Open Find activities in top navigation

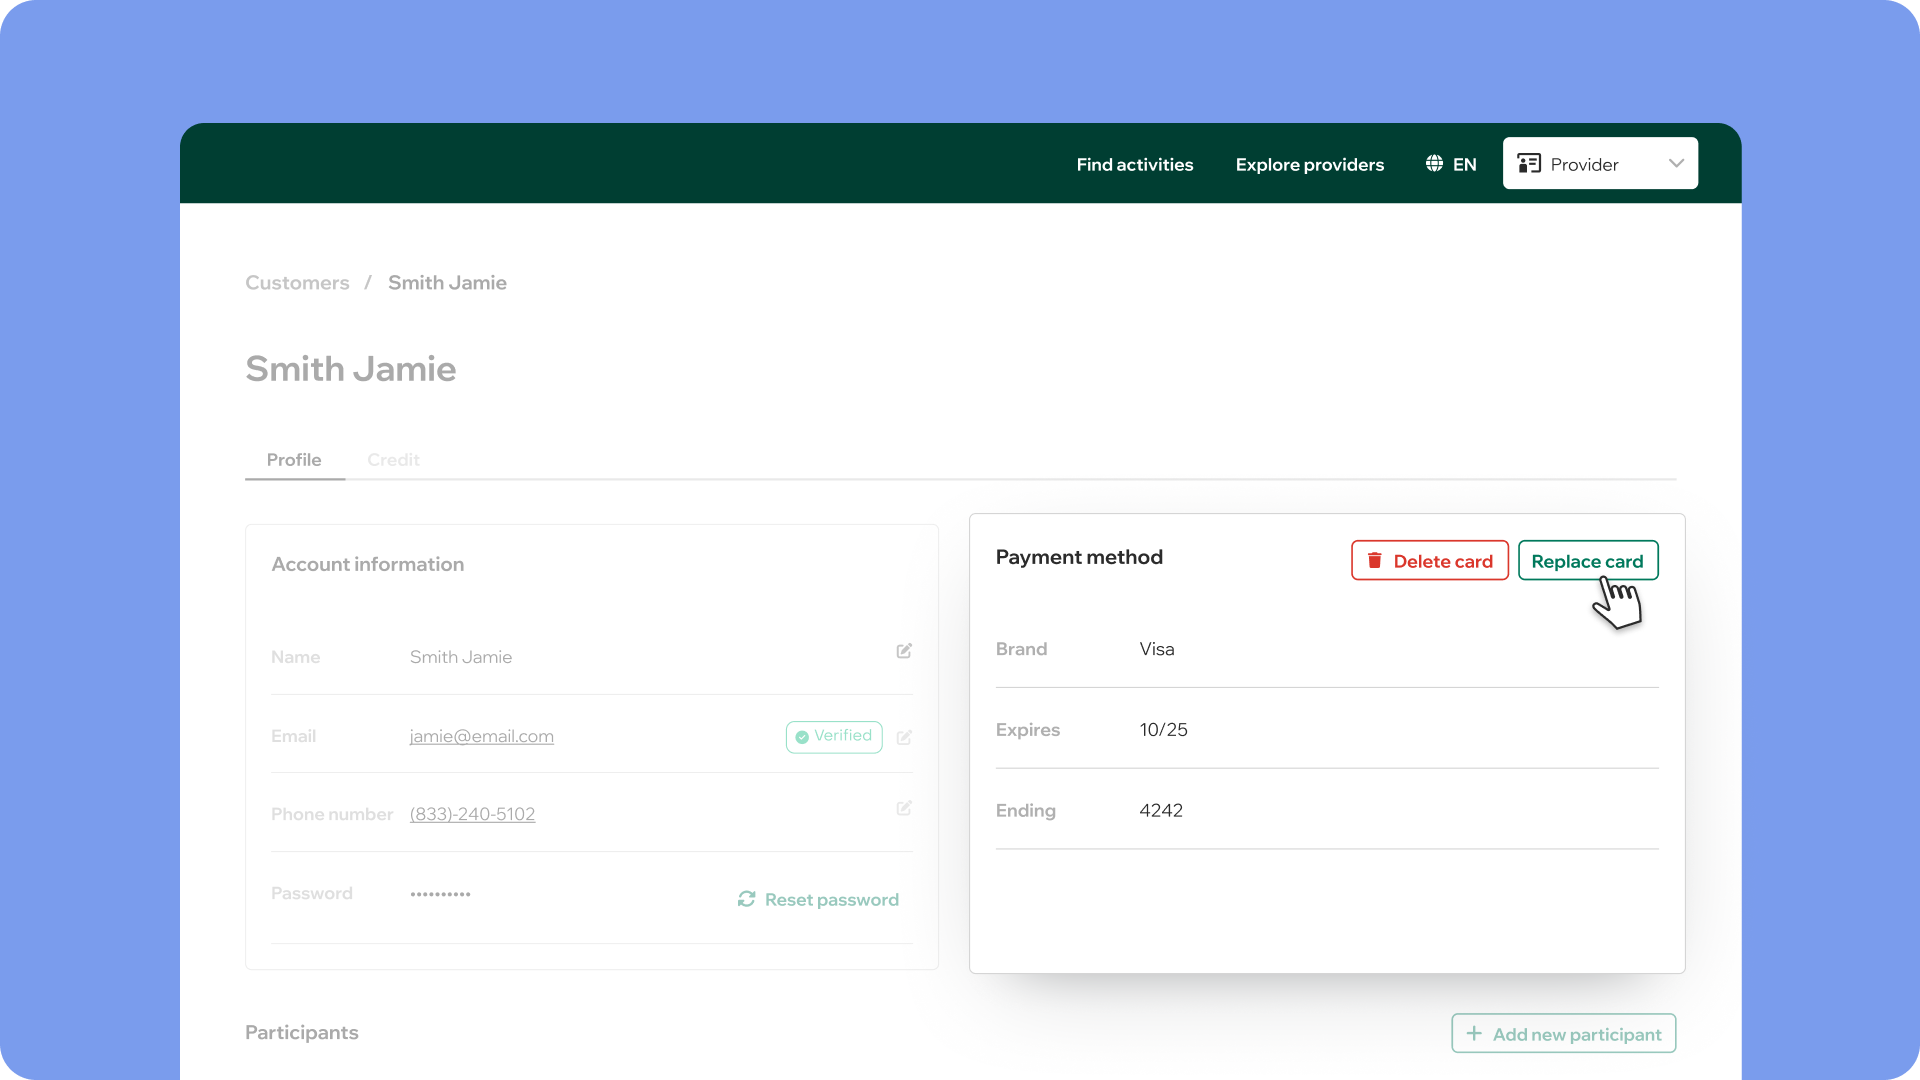click(x=1134, y=165)
